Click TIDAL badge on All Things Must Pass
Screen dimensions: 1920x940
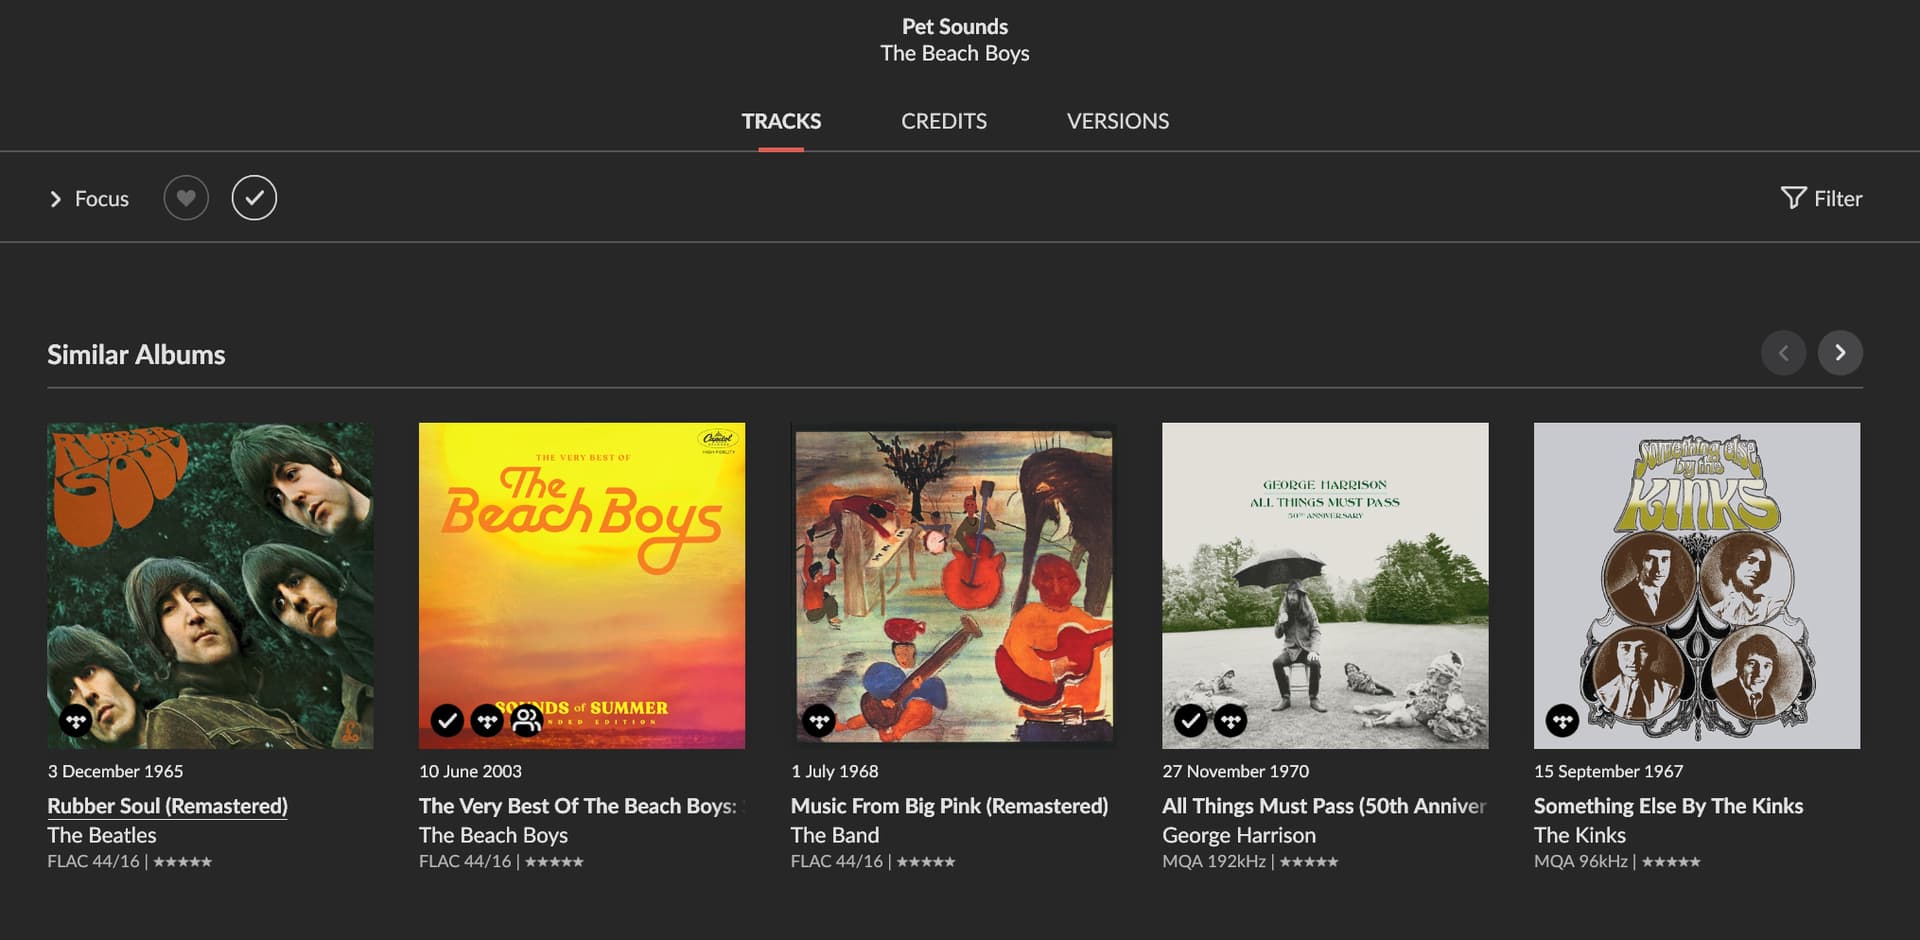pos(1230,720)
